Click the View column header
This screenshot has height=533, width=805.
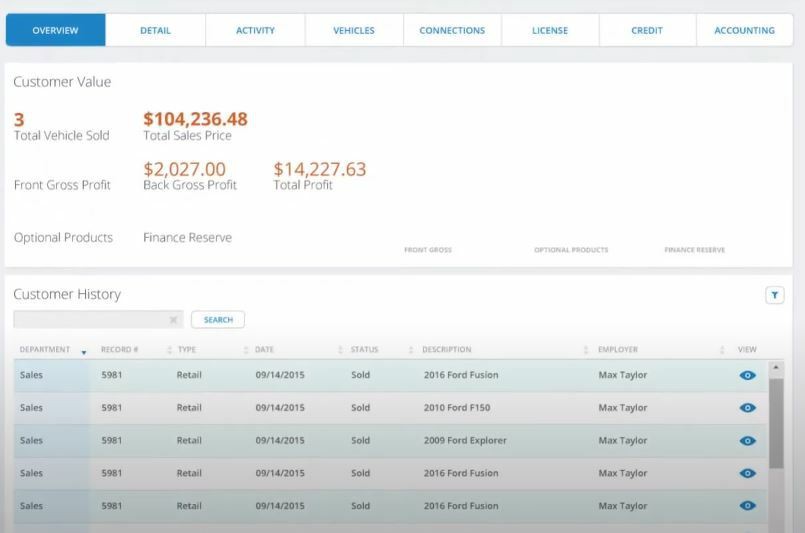click(747, 350)
